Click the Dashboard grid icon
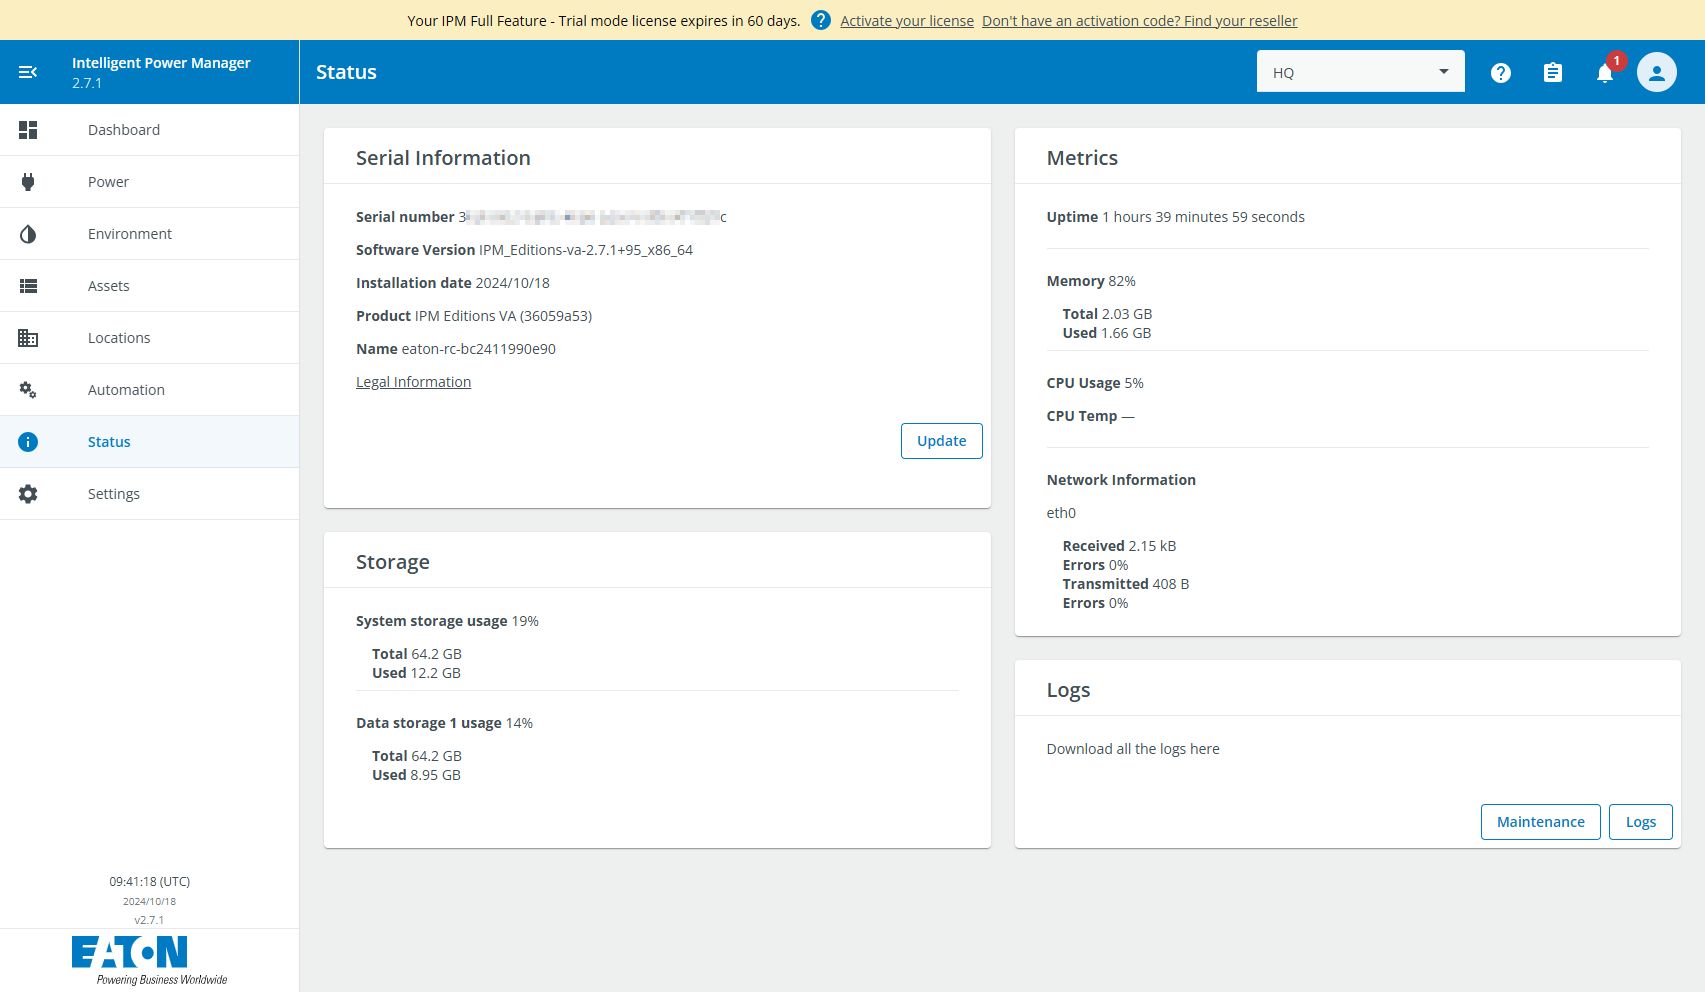1705x992 pixels. [x=28, y=130]
